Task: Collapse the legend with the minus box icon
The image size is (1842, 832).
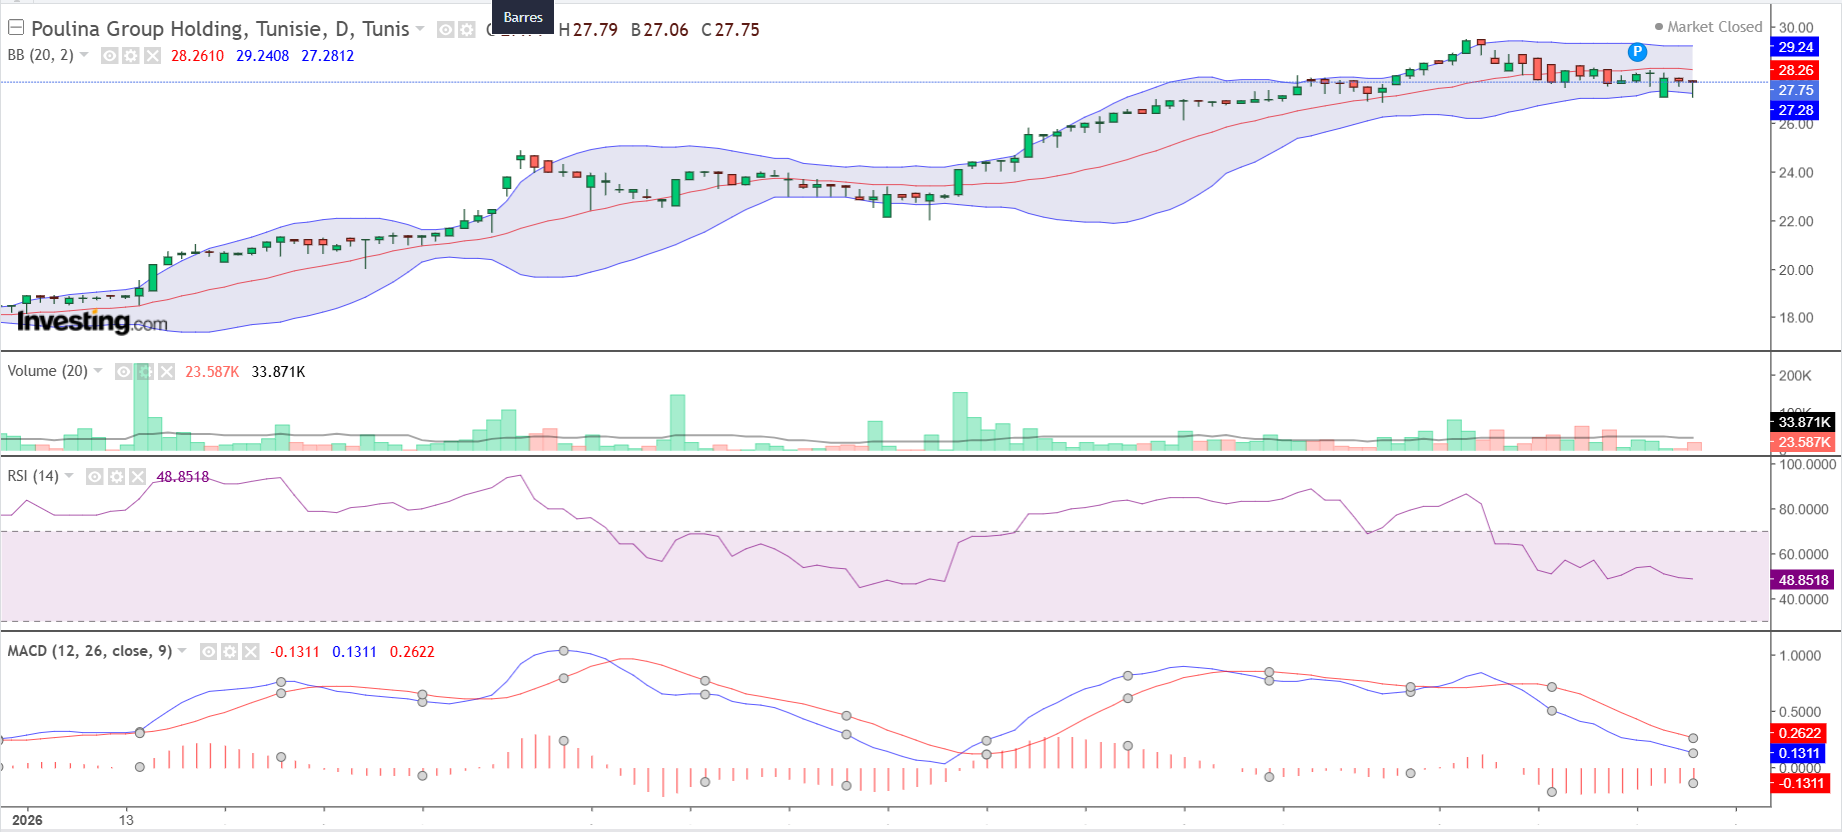Action: [x=16, y=28]
